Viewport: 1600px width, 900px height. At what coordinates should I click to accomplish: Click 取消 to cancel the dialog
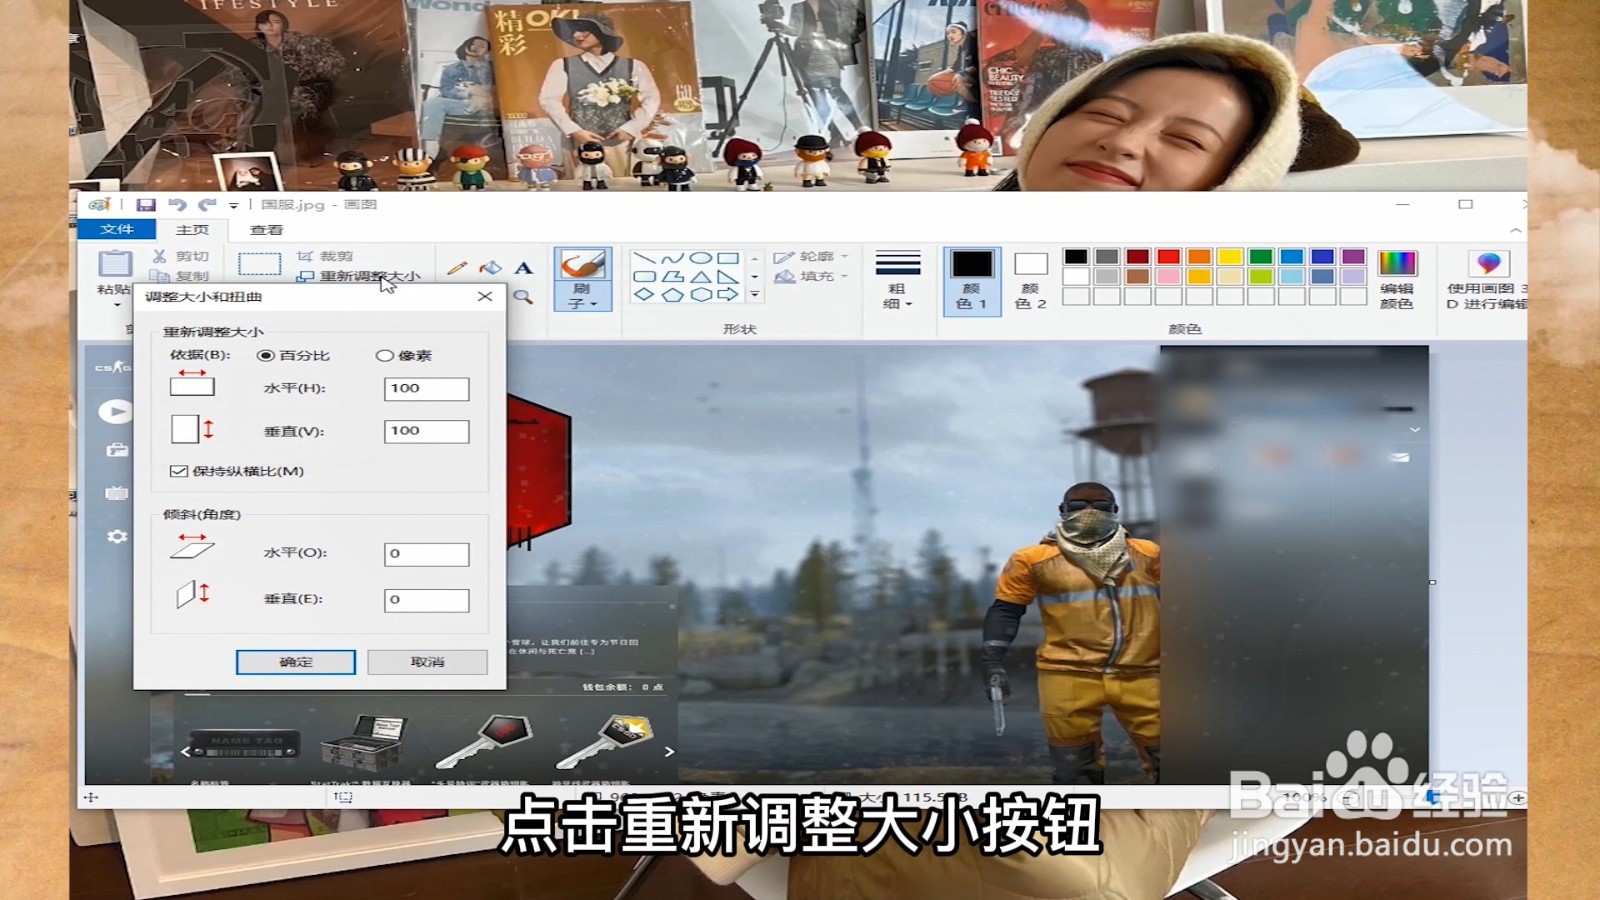point(427,662)
